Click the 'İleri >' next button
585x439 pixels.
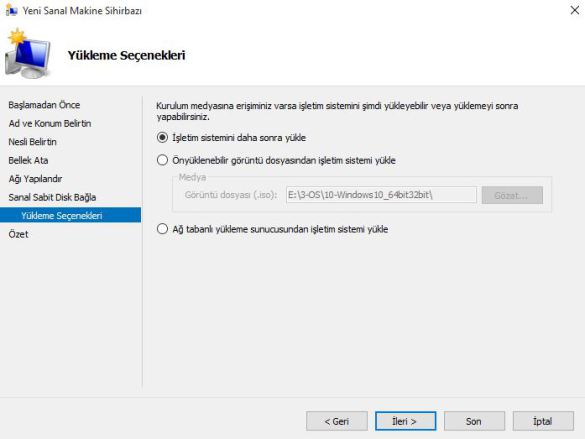click(406, 421)
